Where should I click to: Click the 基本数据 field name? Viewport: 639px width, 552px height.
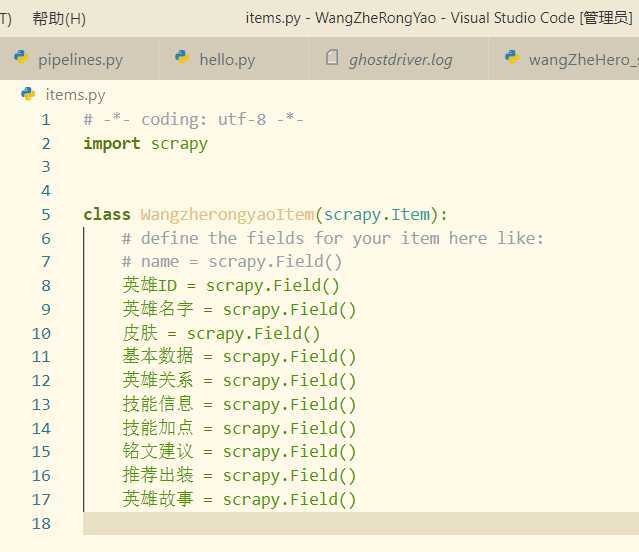point(158,356)
